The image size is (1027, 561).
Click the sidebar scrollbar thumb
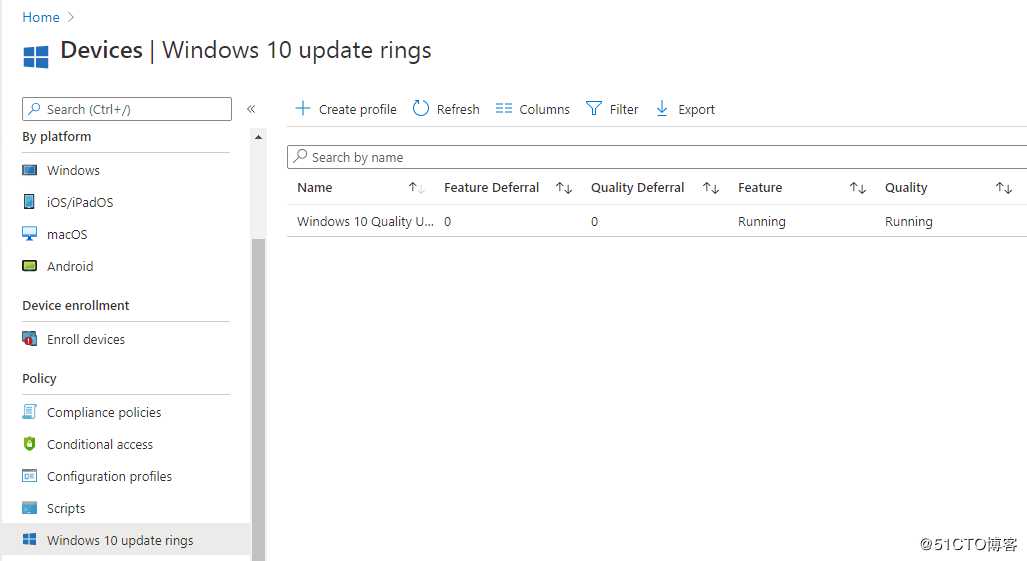[x=258, y=399]
